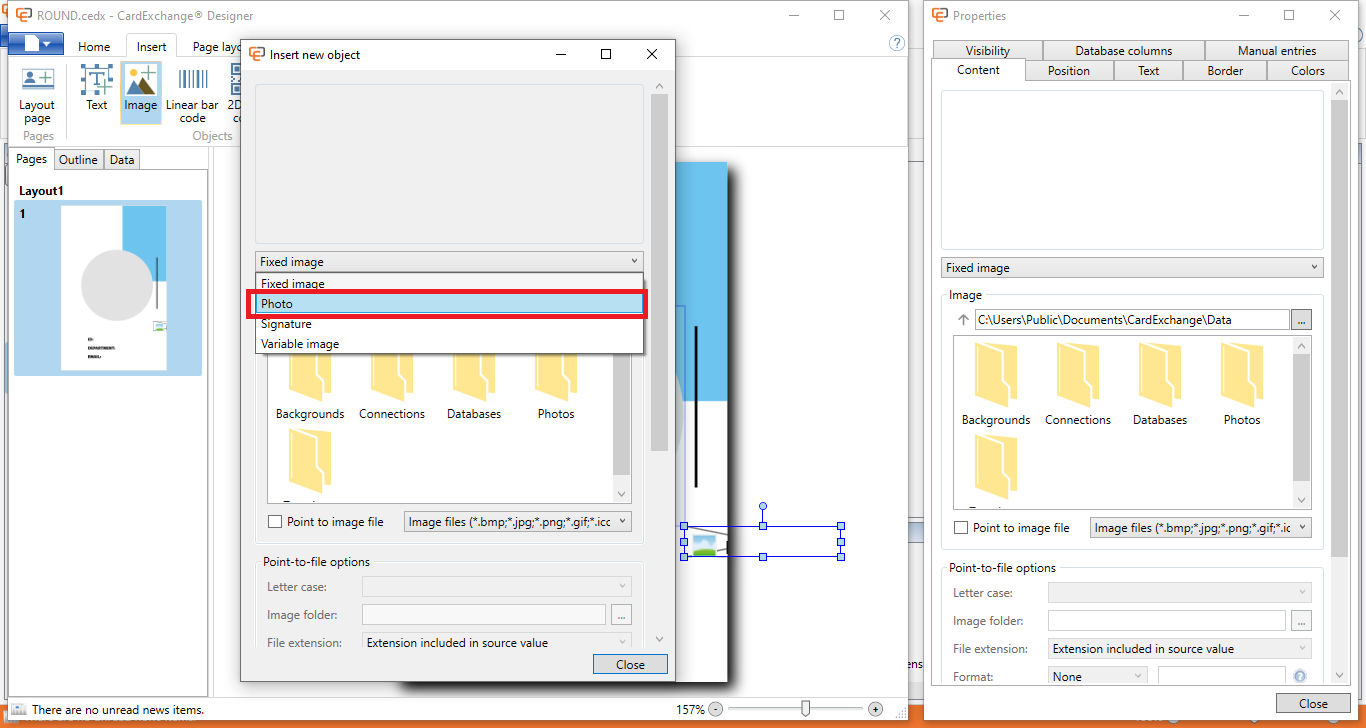Switch to the Home ribbon tab
The width and height of the screenshot is (1366, 728).
[x=94, y=47]
